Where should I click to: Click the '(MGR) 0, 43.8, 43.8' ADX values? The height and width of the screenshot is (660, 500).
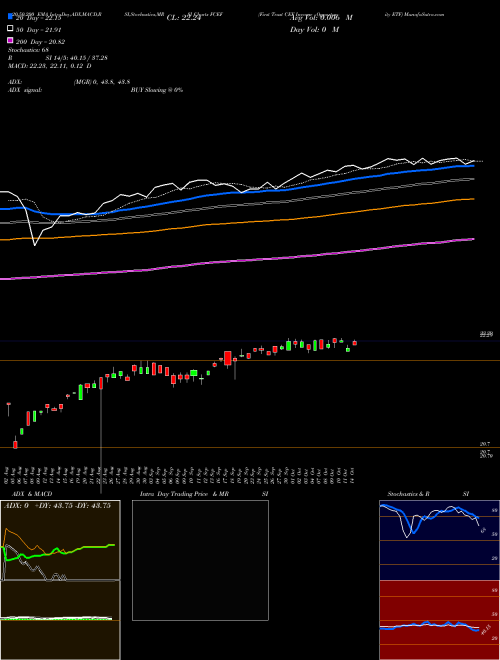coord(101,83)
